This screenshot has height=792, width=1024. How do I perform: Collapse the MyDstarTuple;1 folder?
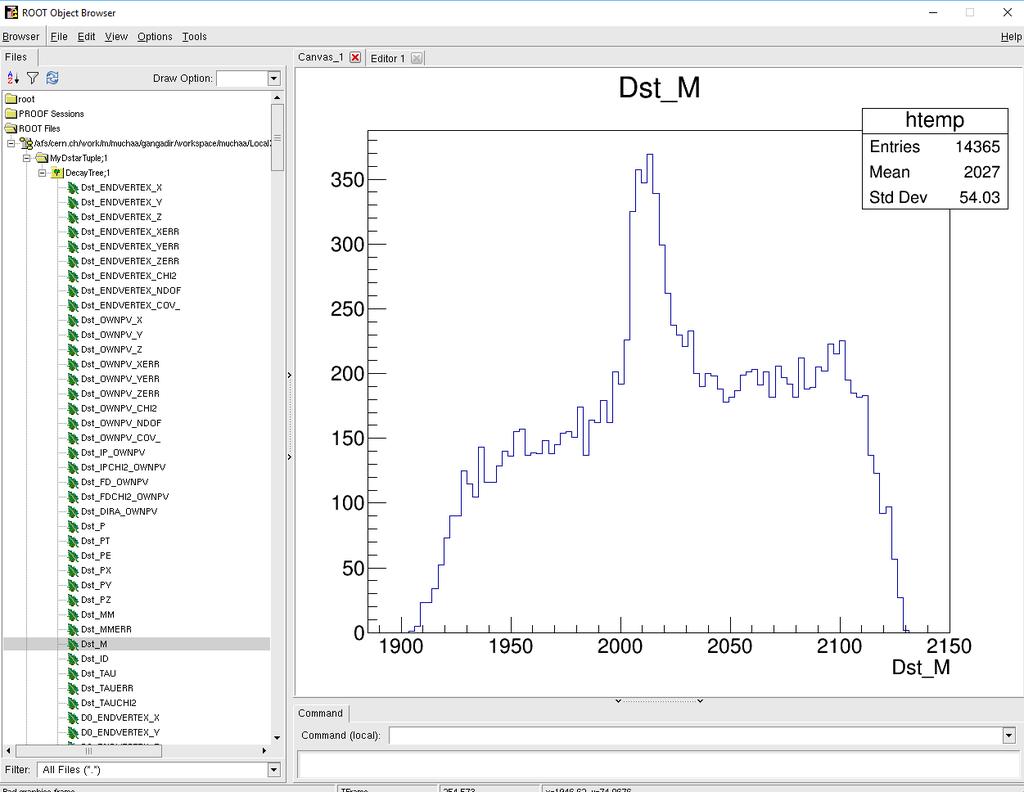tap(27, 158)
